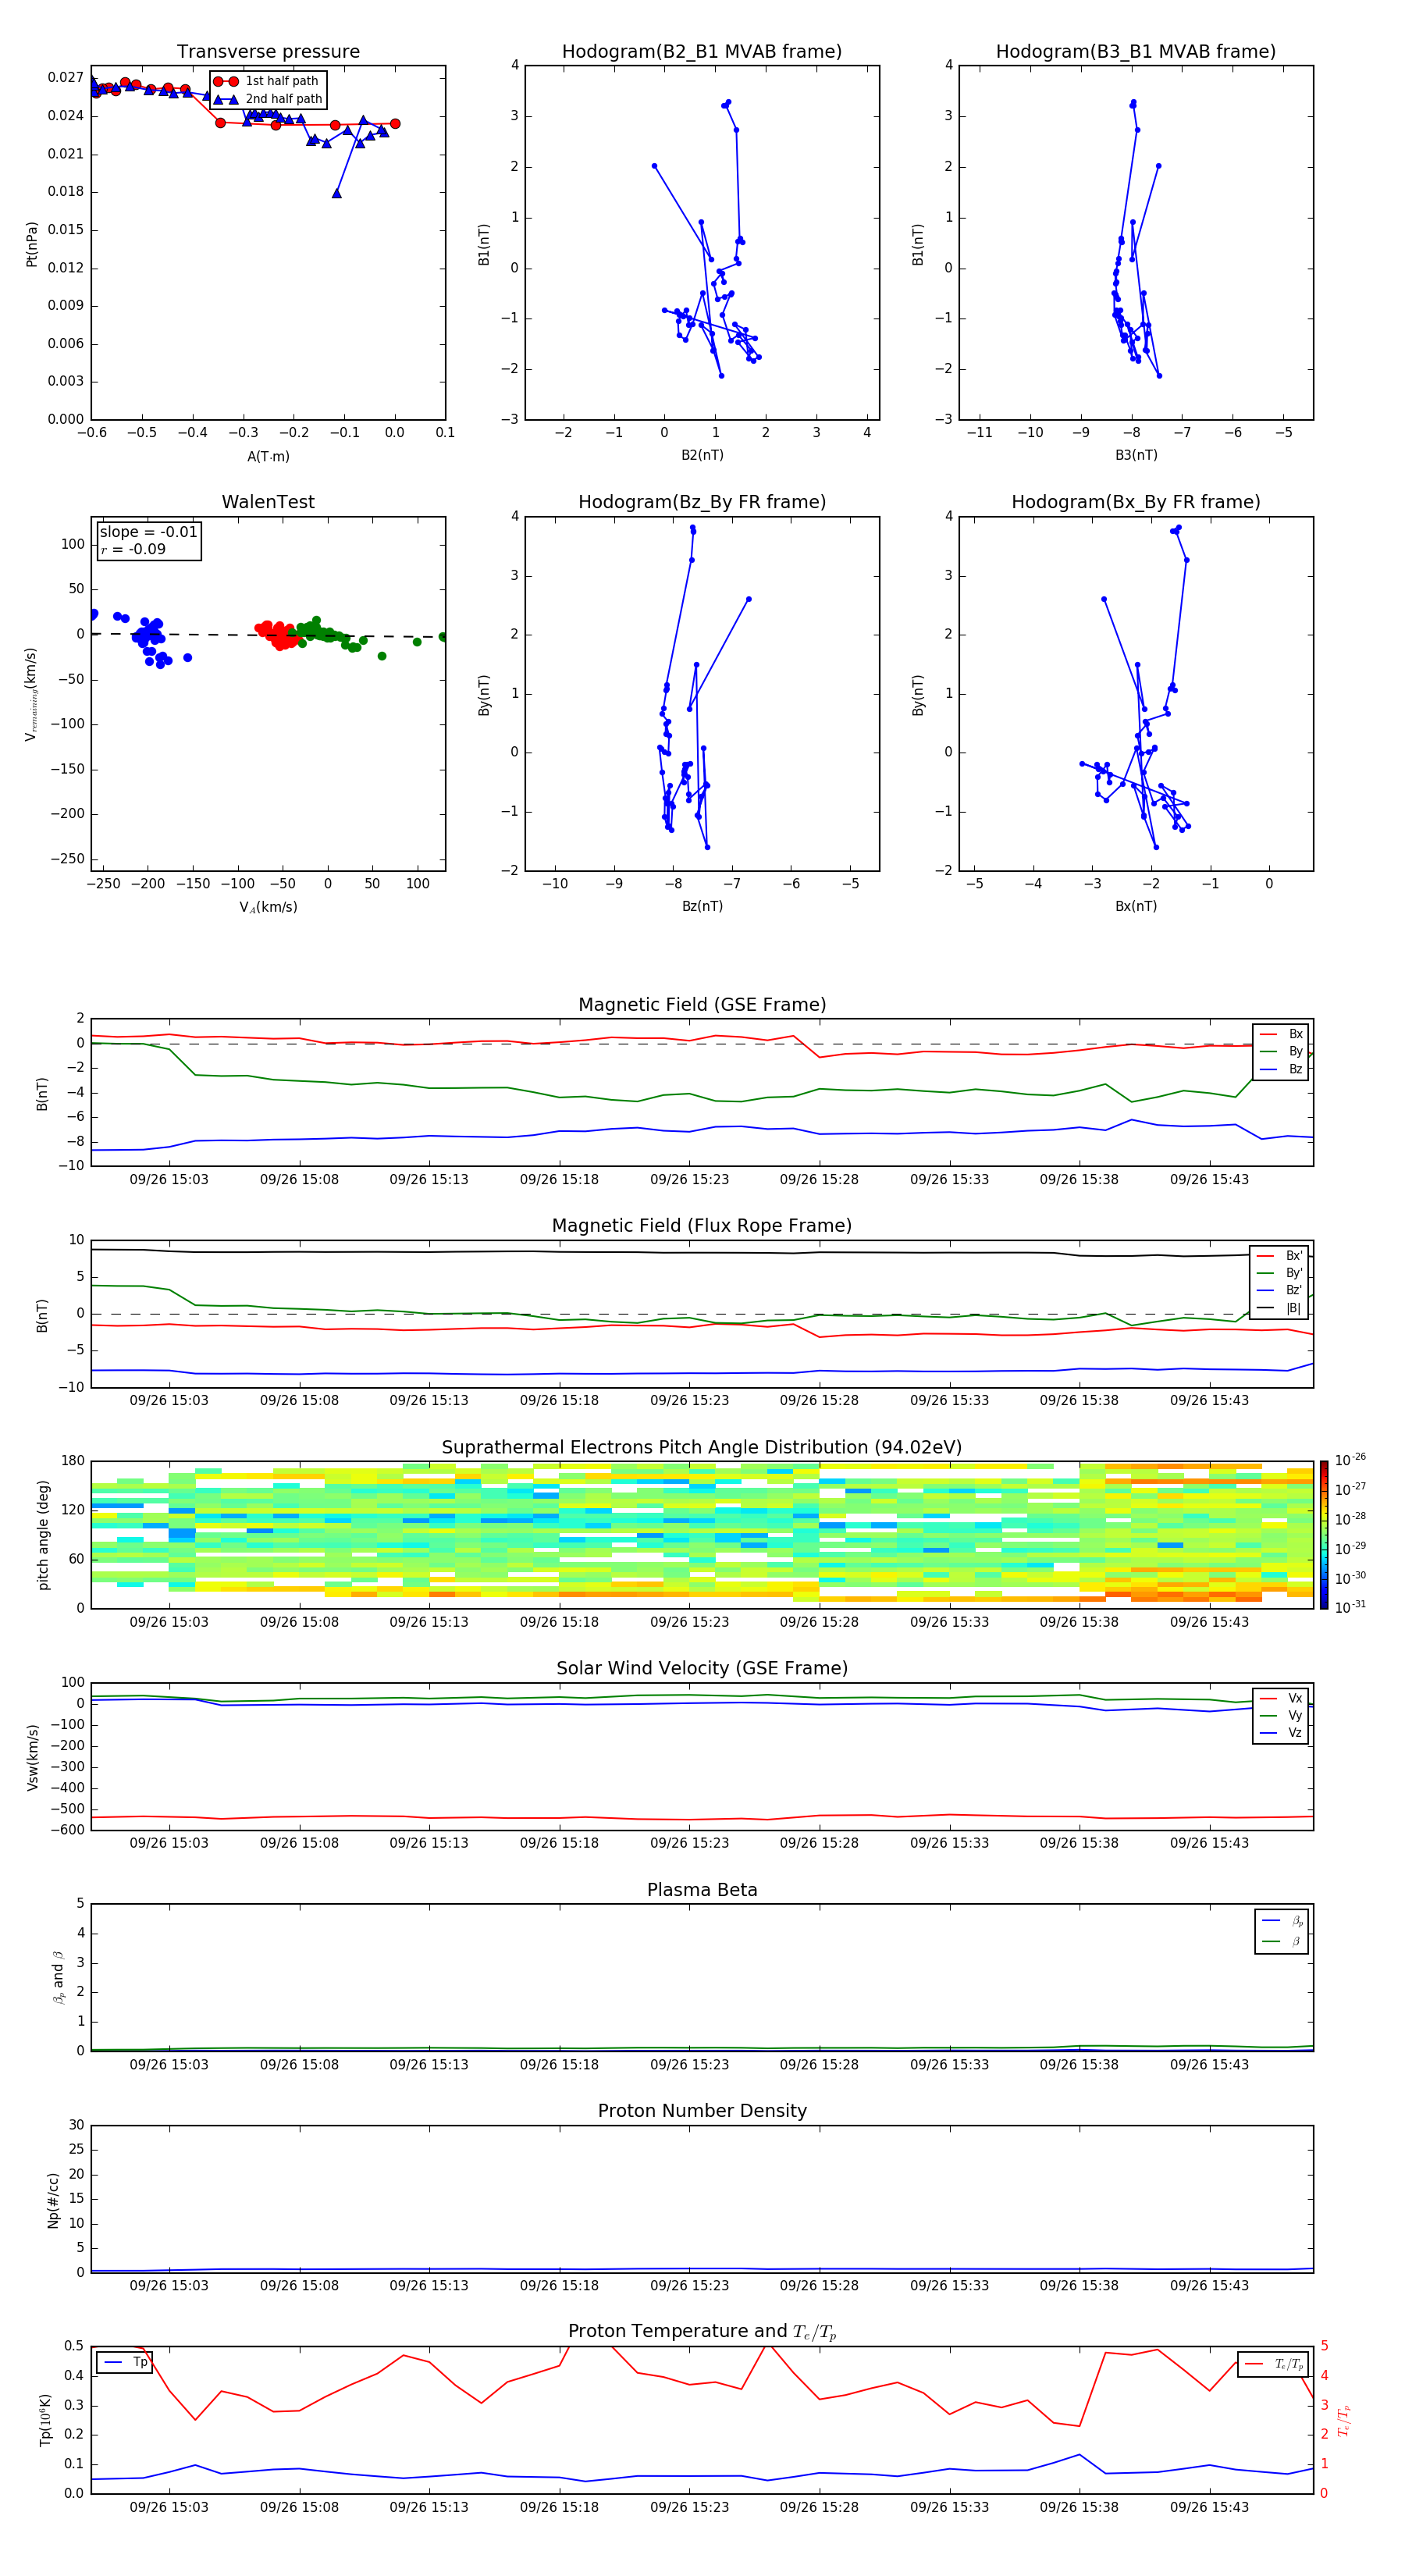Select Vy entry in solar wind legend
Screen dimensions: 1405x2576
[1281, 1715]
